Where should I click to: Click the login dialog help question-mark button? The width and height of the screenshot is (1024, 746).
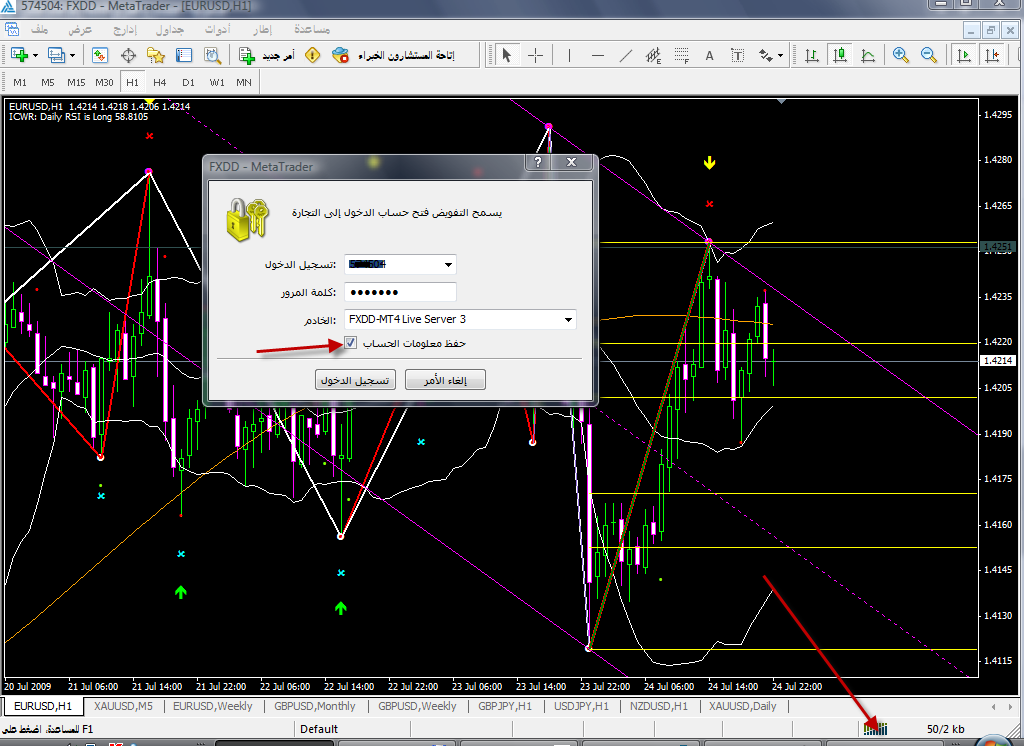[x=538, y=162]
